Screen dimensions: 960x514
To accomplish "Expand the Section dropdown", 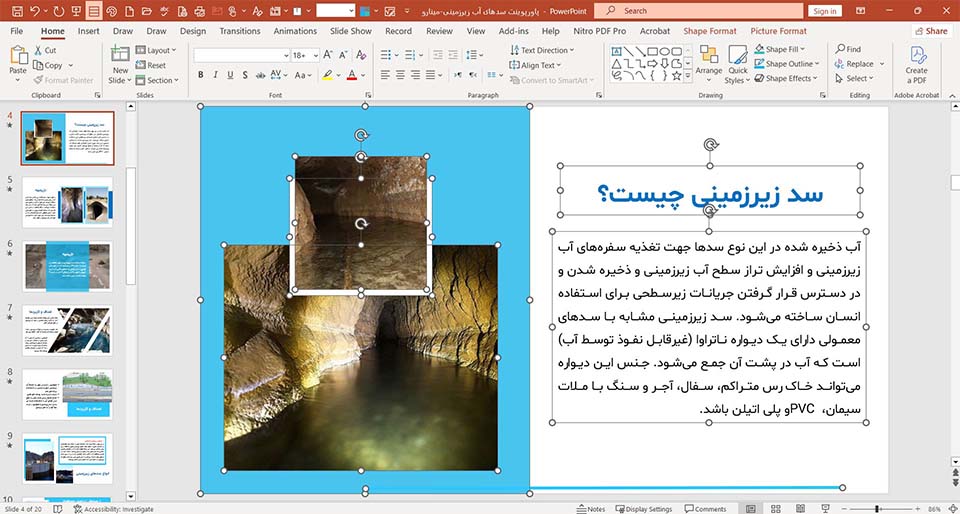I will click(x=157, y=80).
